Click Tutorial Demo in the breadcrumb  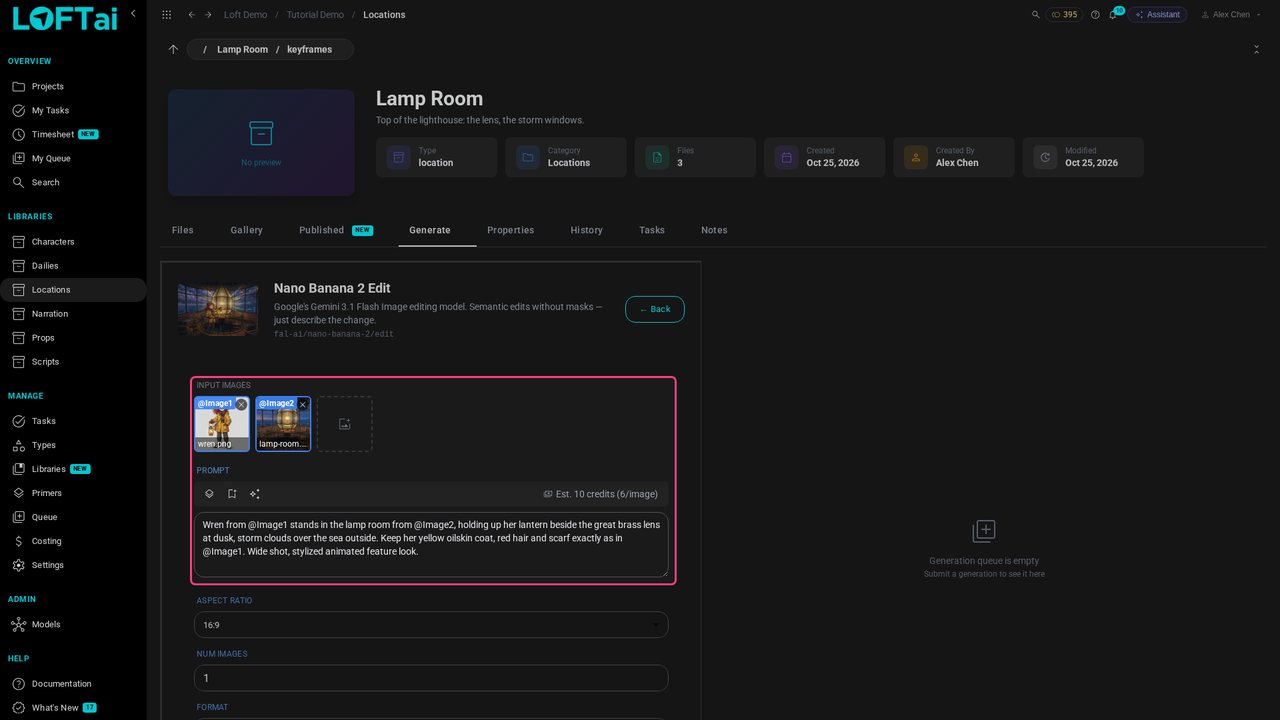click(x=315, y=15)
